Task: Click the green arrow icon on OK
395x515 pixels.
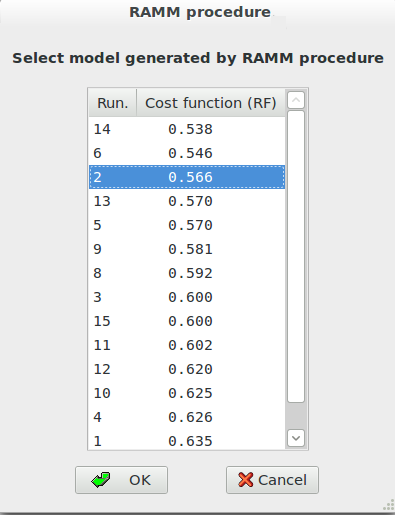Action: point(101,480)
